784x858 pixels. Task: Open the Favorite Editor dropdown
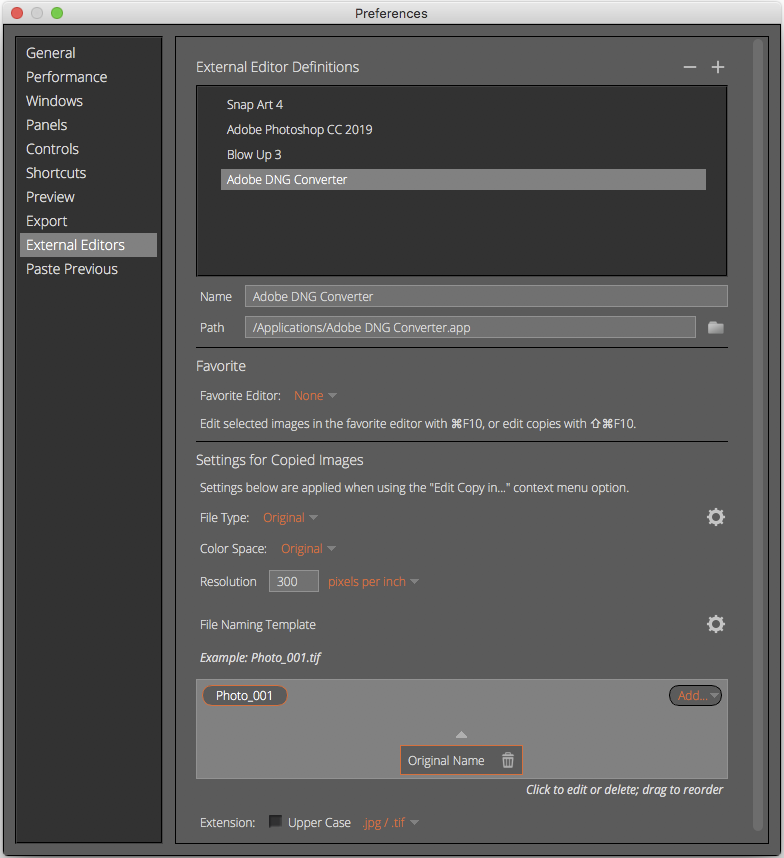click(x=315, y=396)
